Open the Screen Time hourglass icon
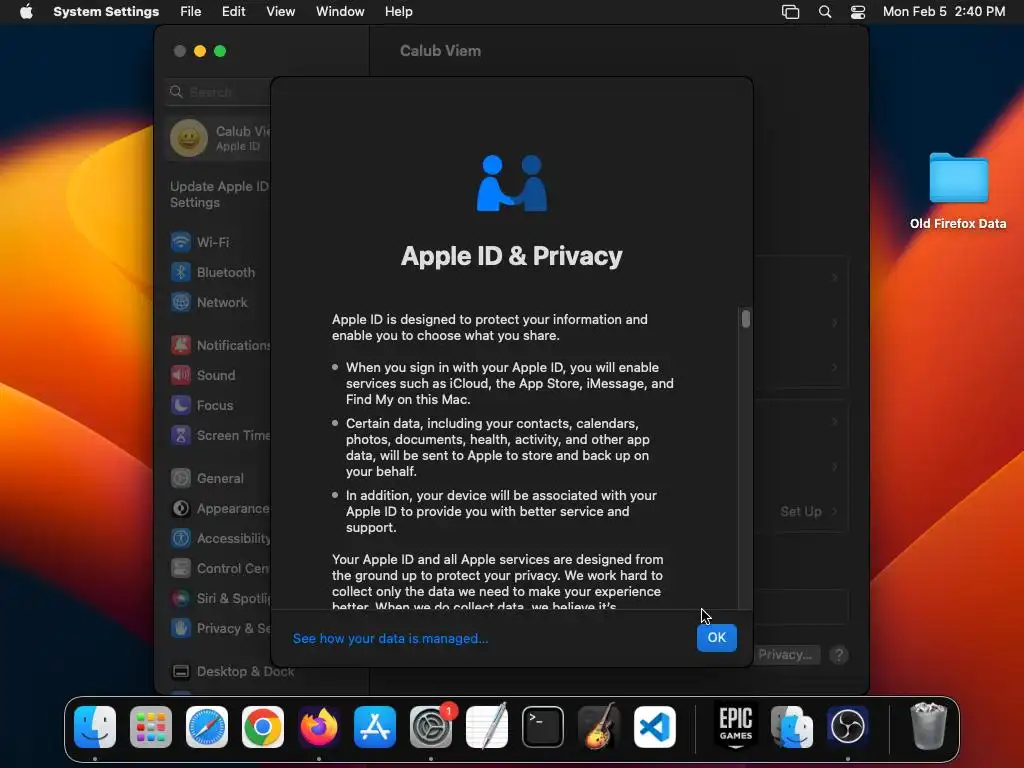Viewport: 1024px width, 768px height. tap(181, 436)
